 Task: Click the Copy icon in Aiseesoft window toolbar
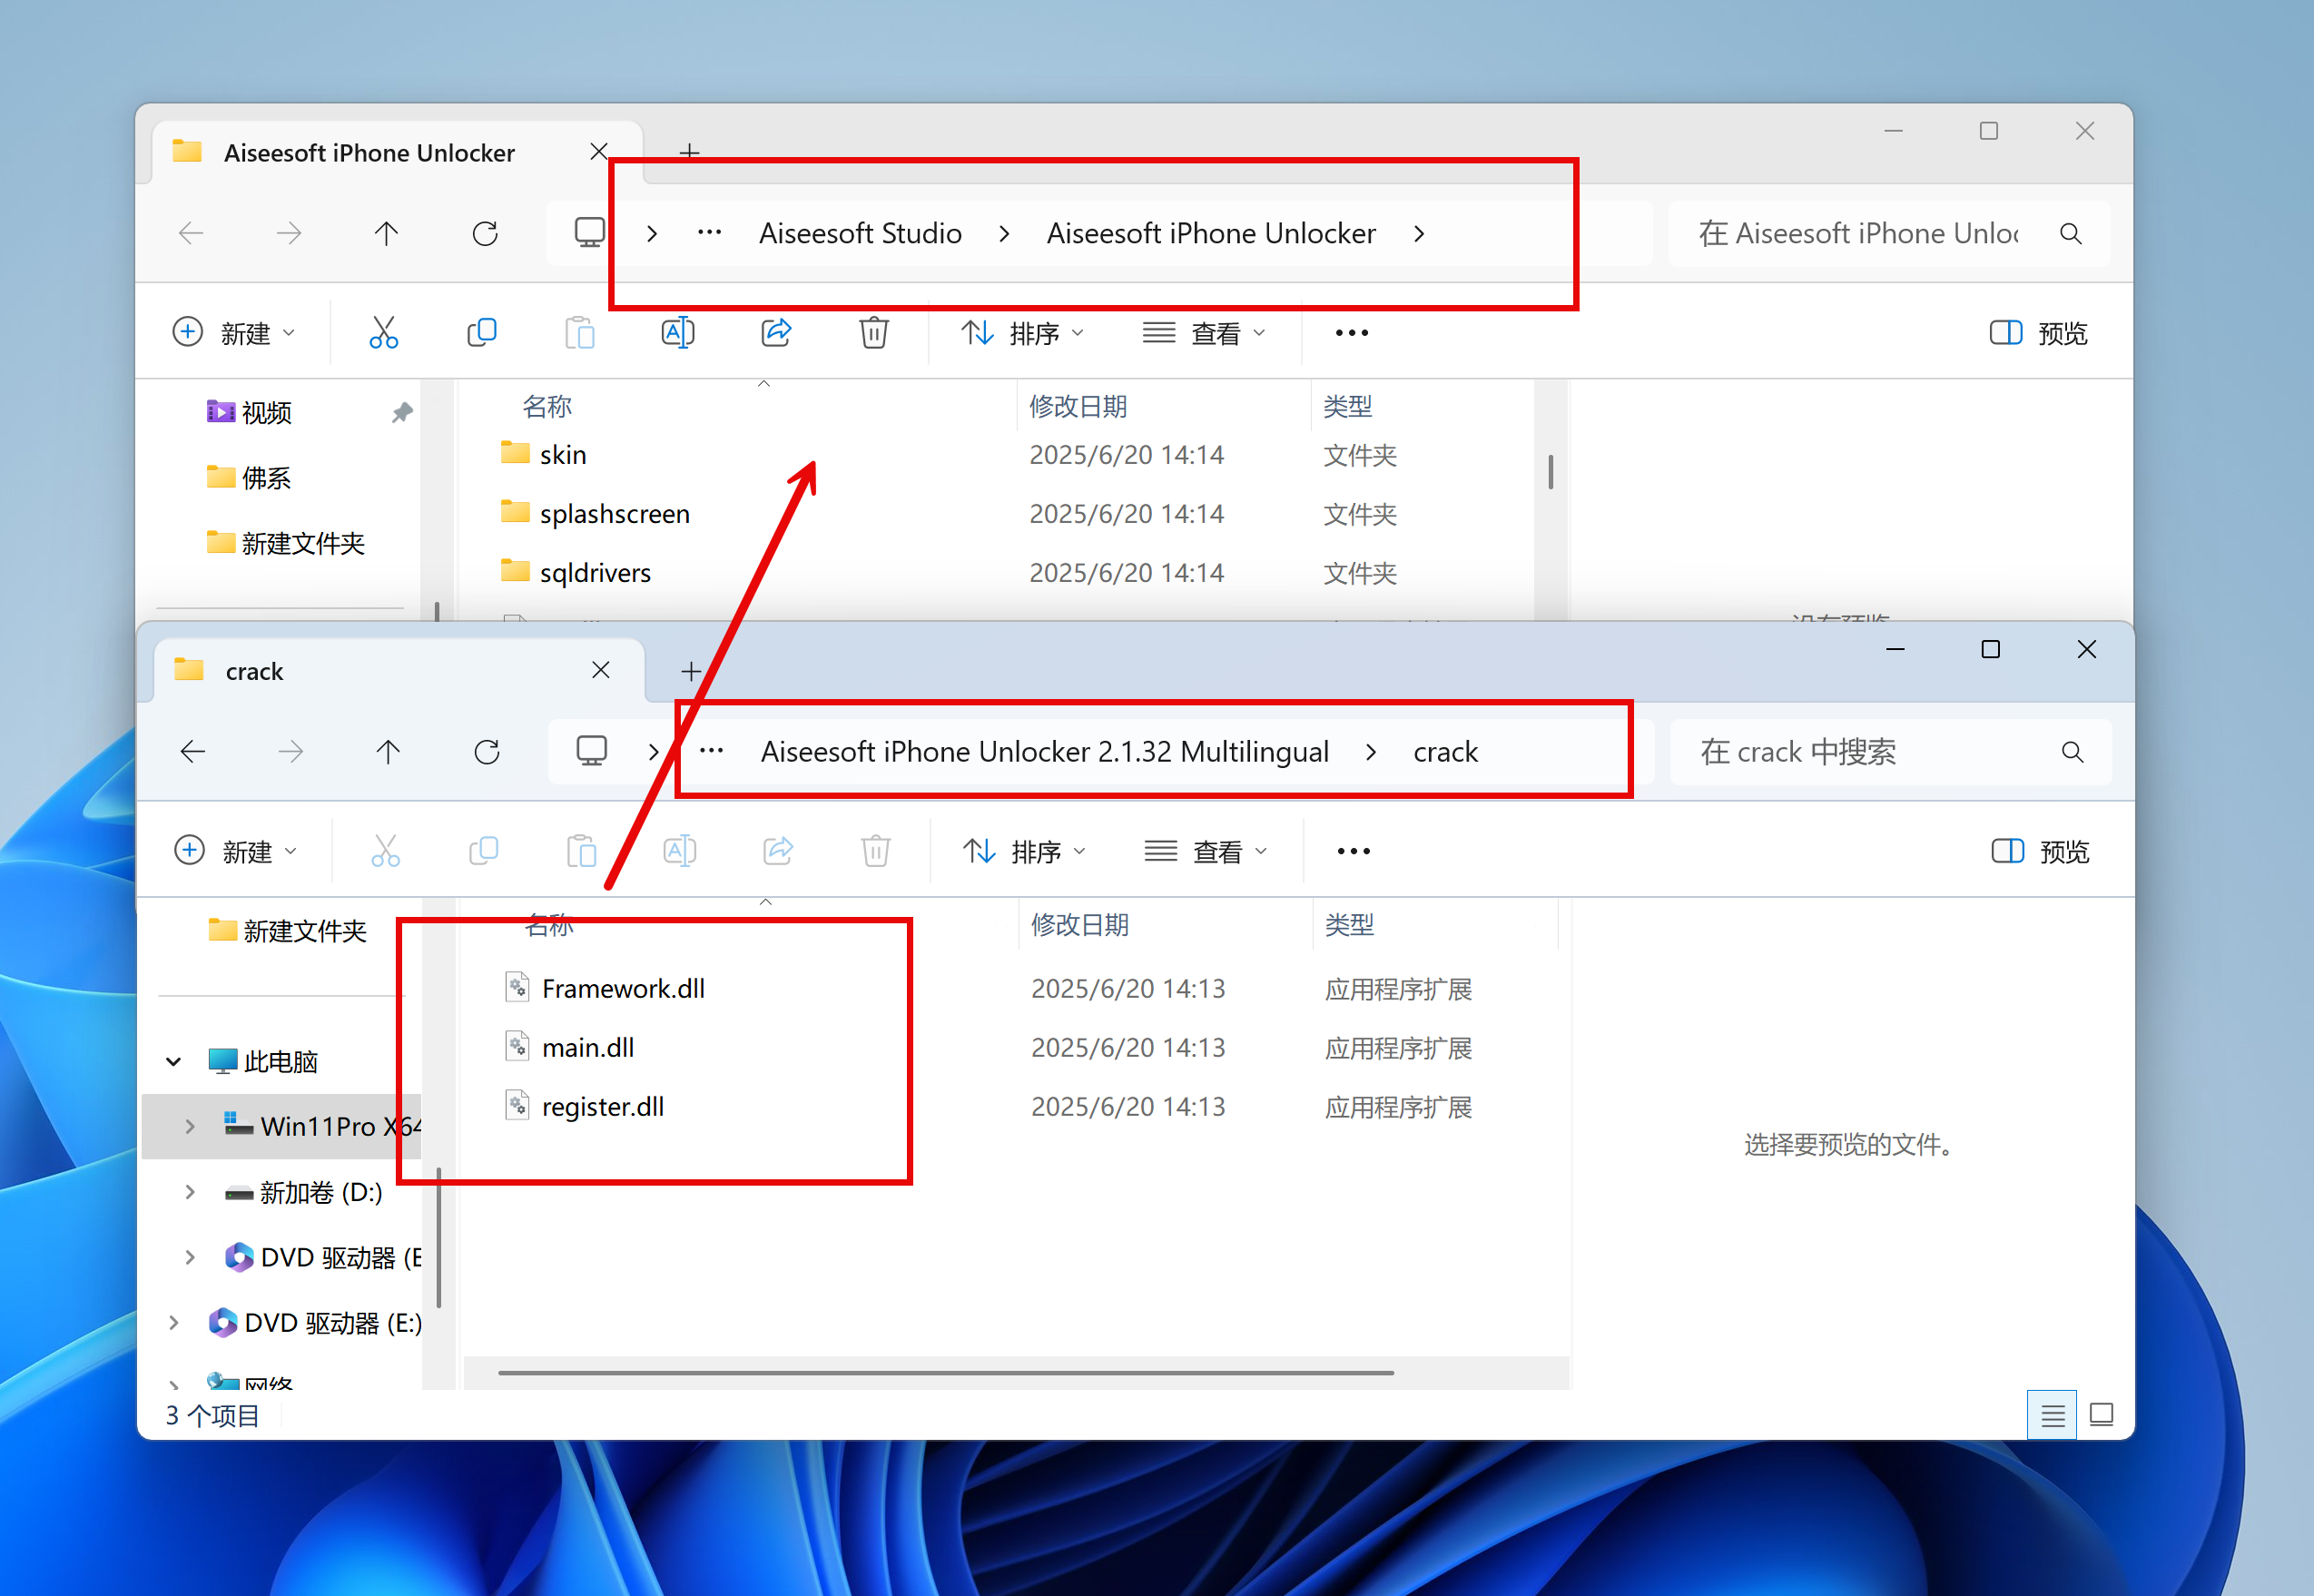[x=482, y=332]
